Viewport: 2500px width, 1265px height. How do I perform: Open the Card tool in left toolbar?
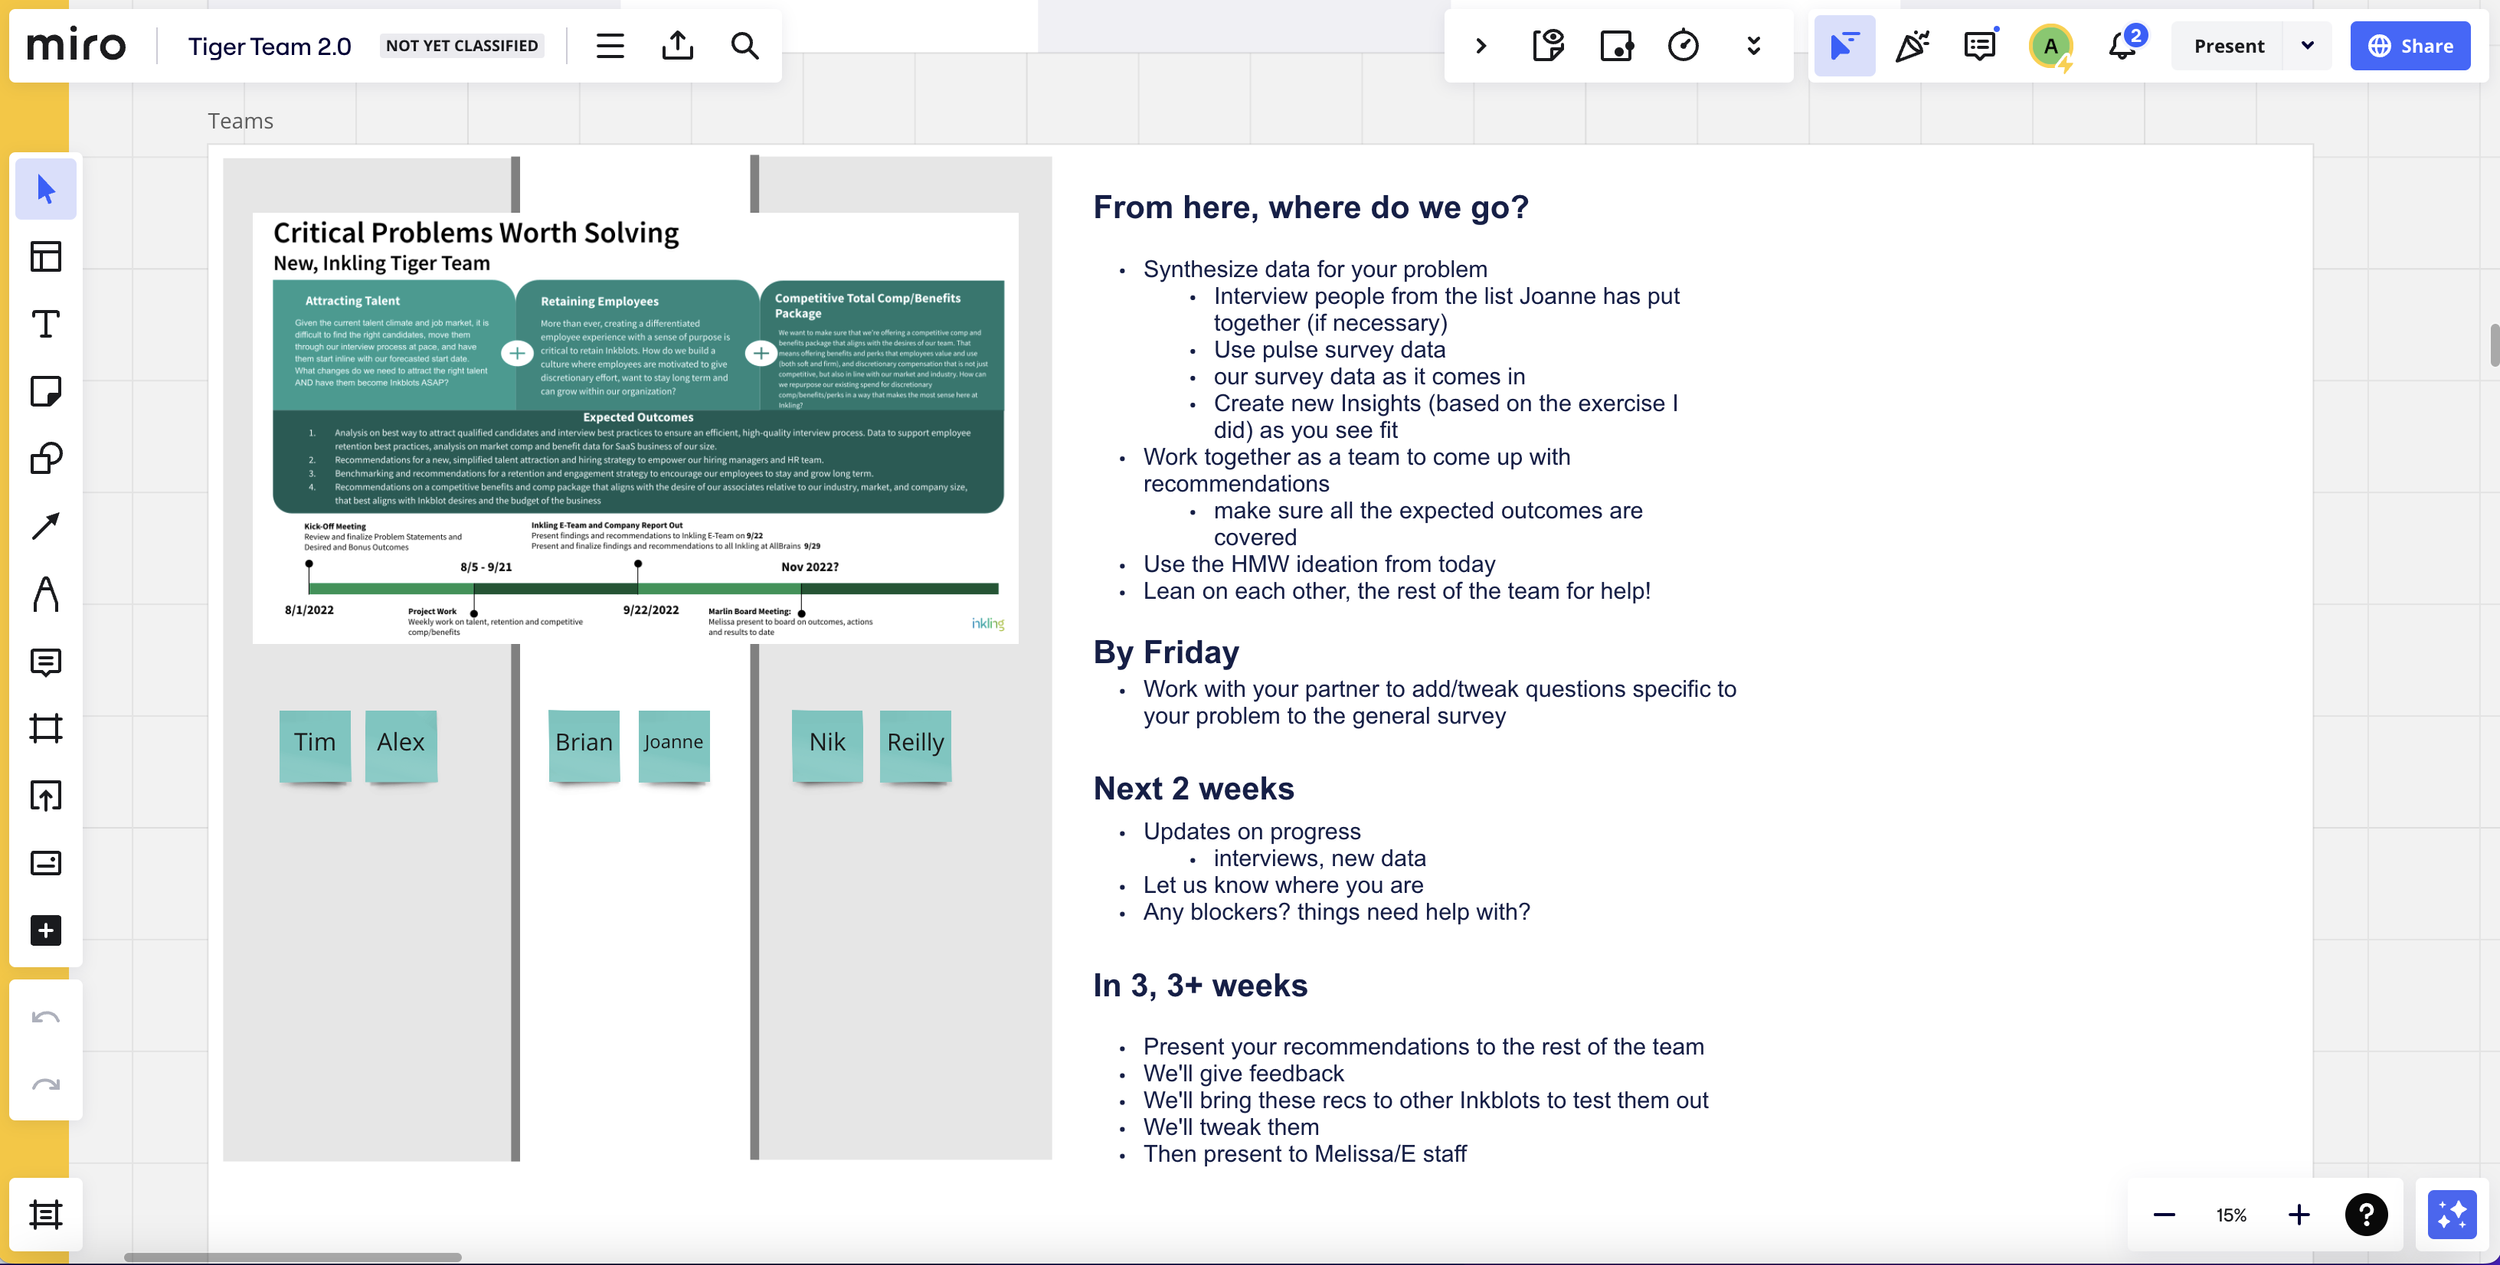coord(46,863)
